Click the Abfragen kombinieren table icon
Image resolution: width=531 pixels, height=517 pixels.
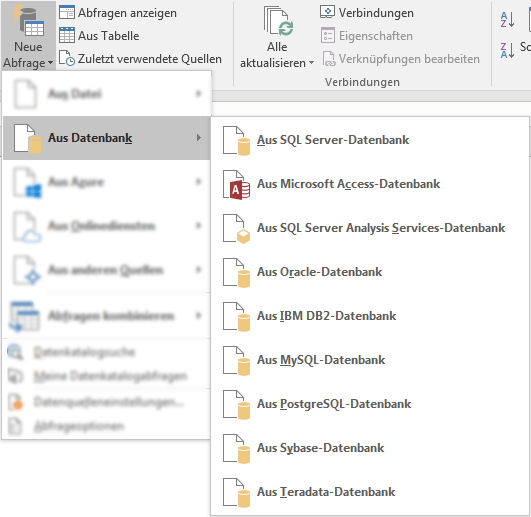click(24, 316)
